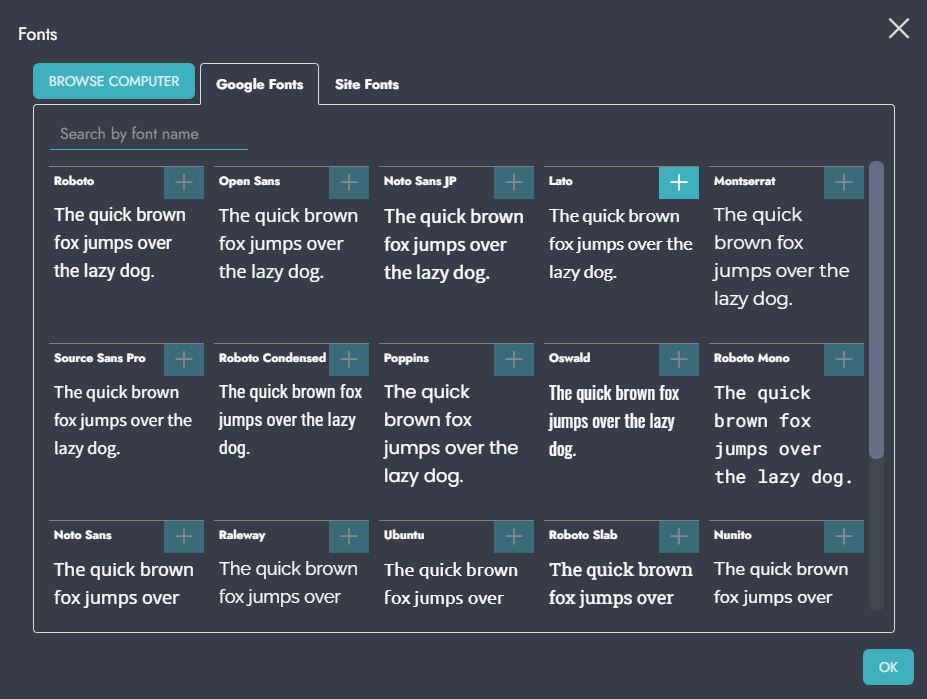Screen dimensions: 927x699
Task: Add the Oswald font
Action: coord(678,359)
